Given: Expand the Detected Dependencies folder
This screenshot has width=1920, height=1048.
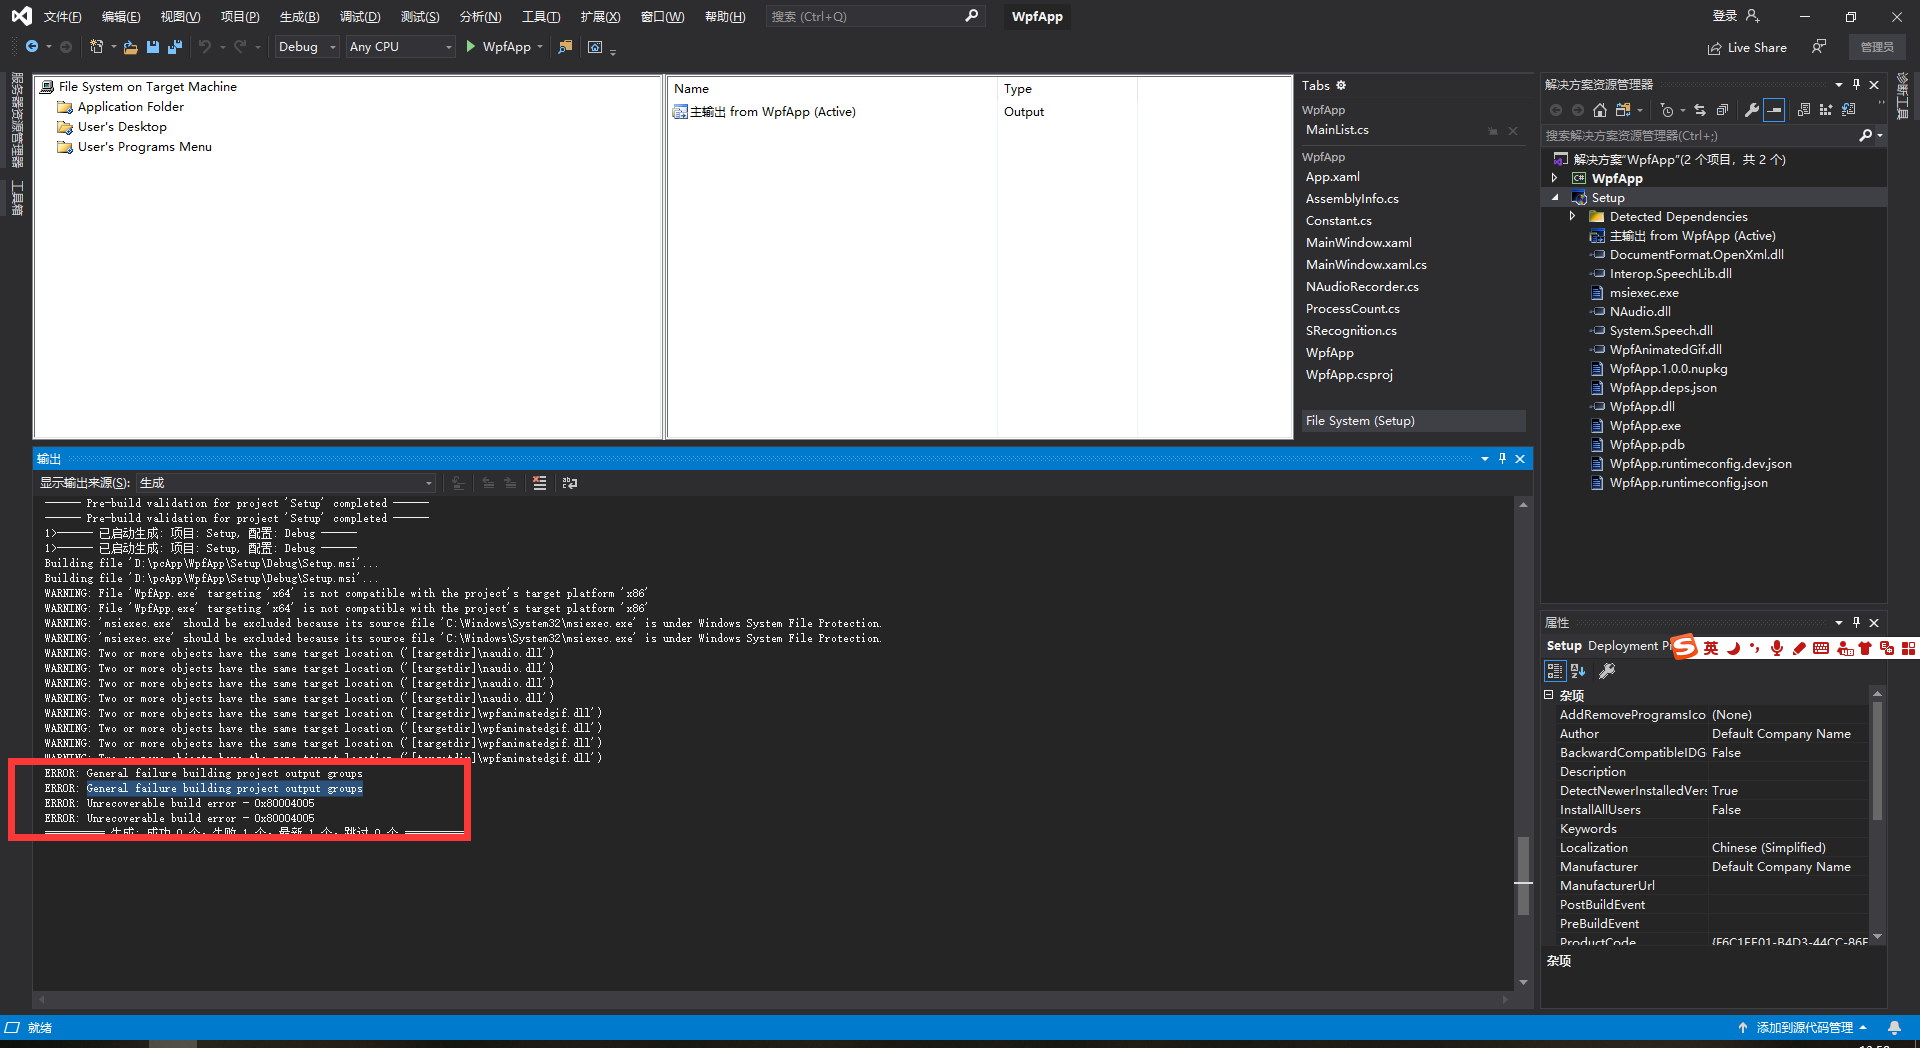Looking at the screenshot, I should coord(1572,216).
